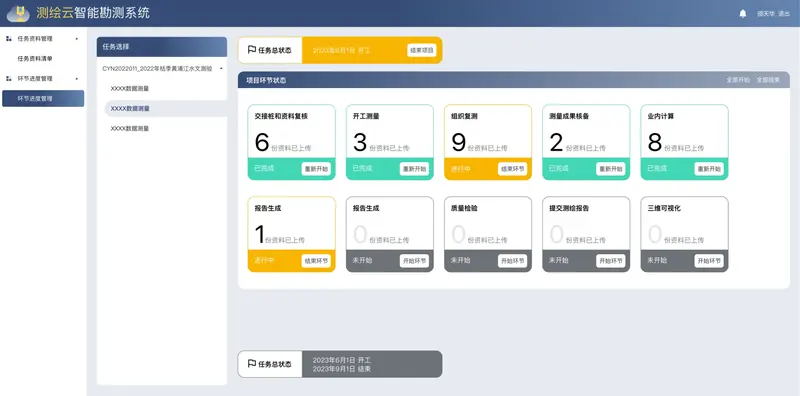Click the 开工测量 card title
Image resolution: width=800 pixels, height=396 pixels.
pos(366,116)
